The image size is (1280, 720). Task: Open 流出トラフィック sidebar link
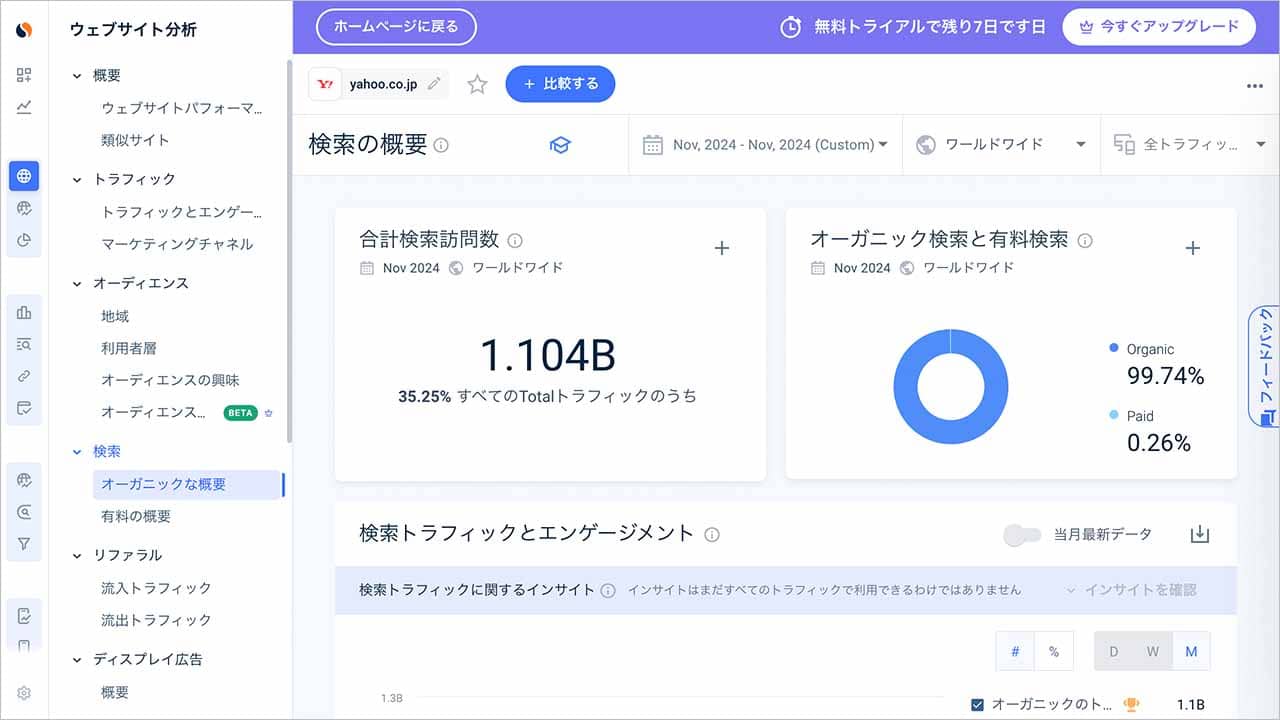156,620
